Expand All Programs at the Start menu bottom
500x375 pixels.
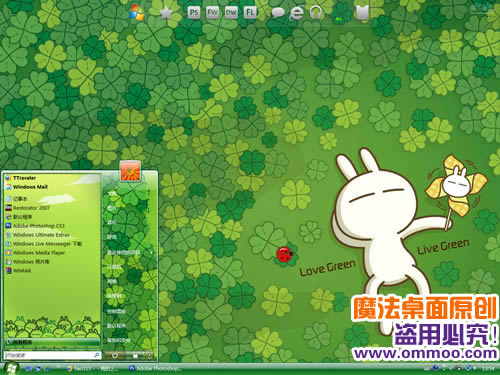(53, 342)
